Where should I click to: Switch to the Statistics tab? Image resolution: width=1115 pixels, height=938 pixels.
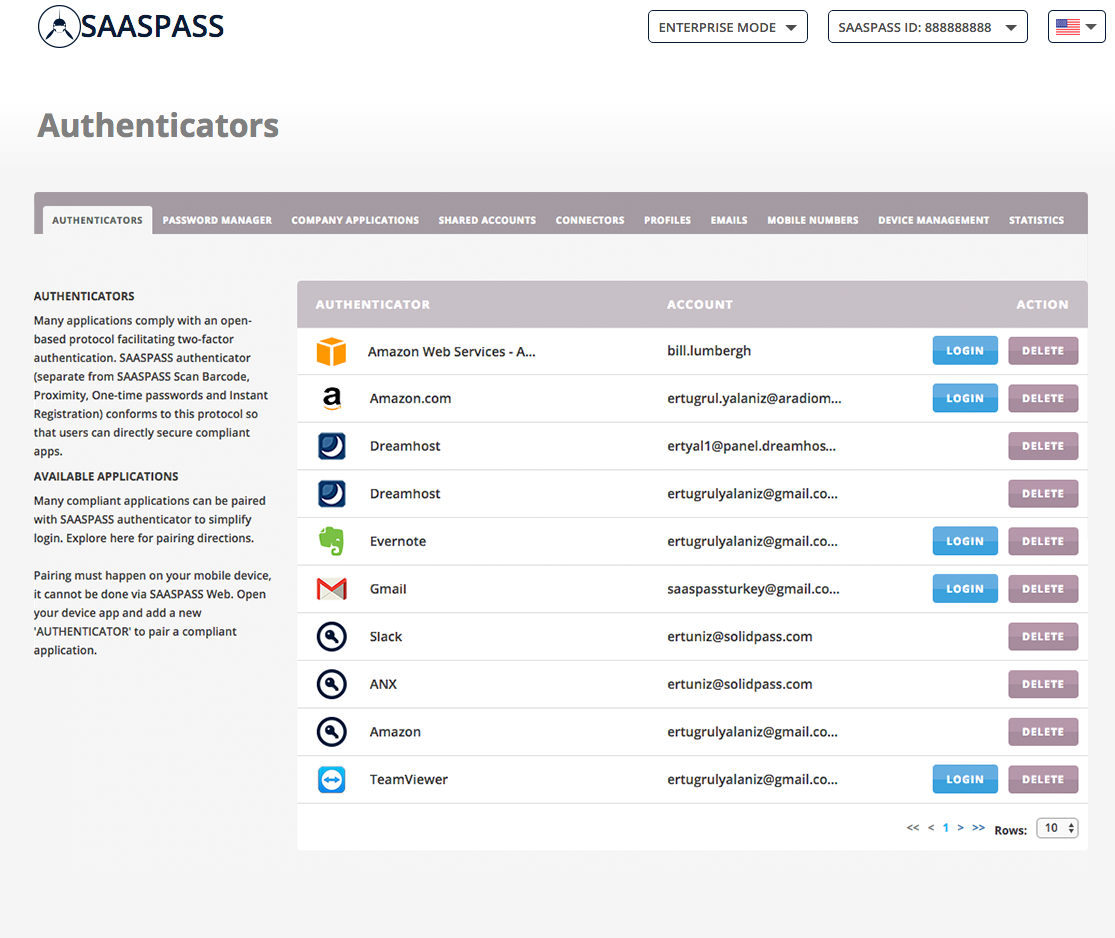[x=1036, y=220]
